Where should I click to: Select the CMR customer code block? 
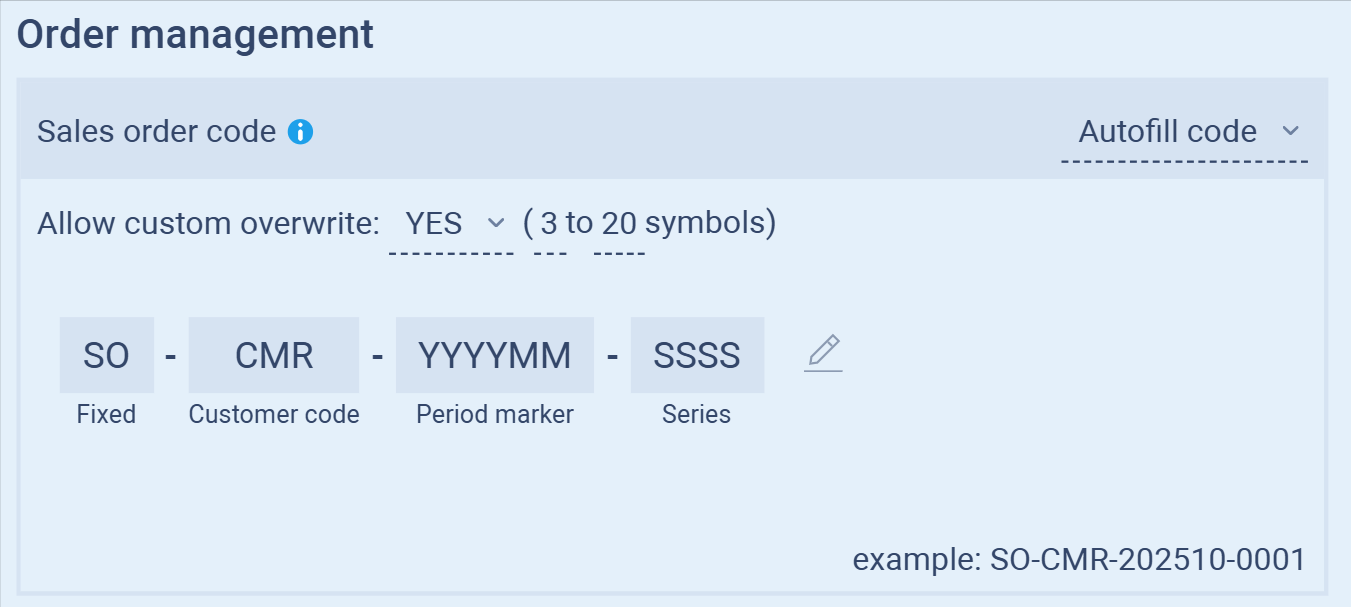(x=274, y=355)
